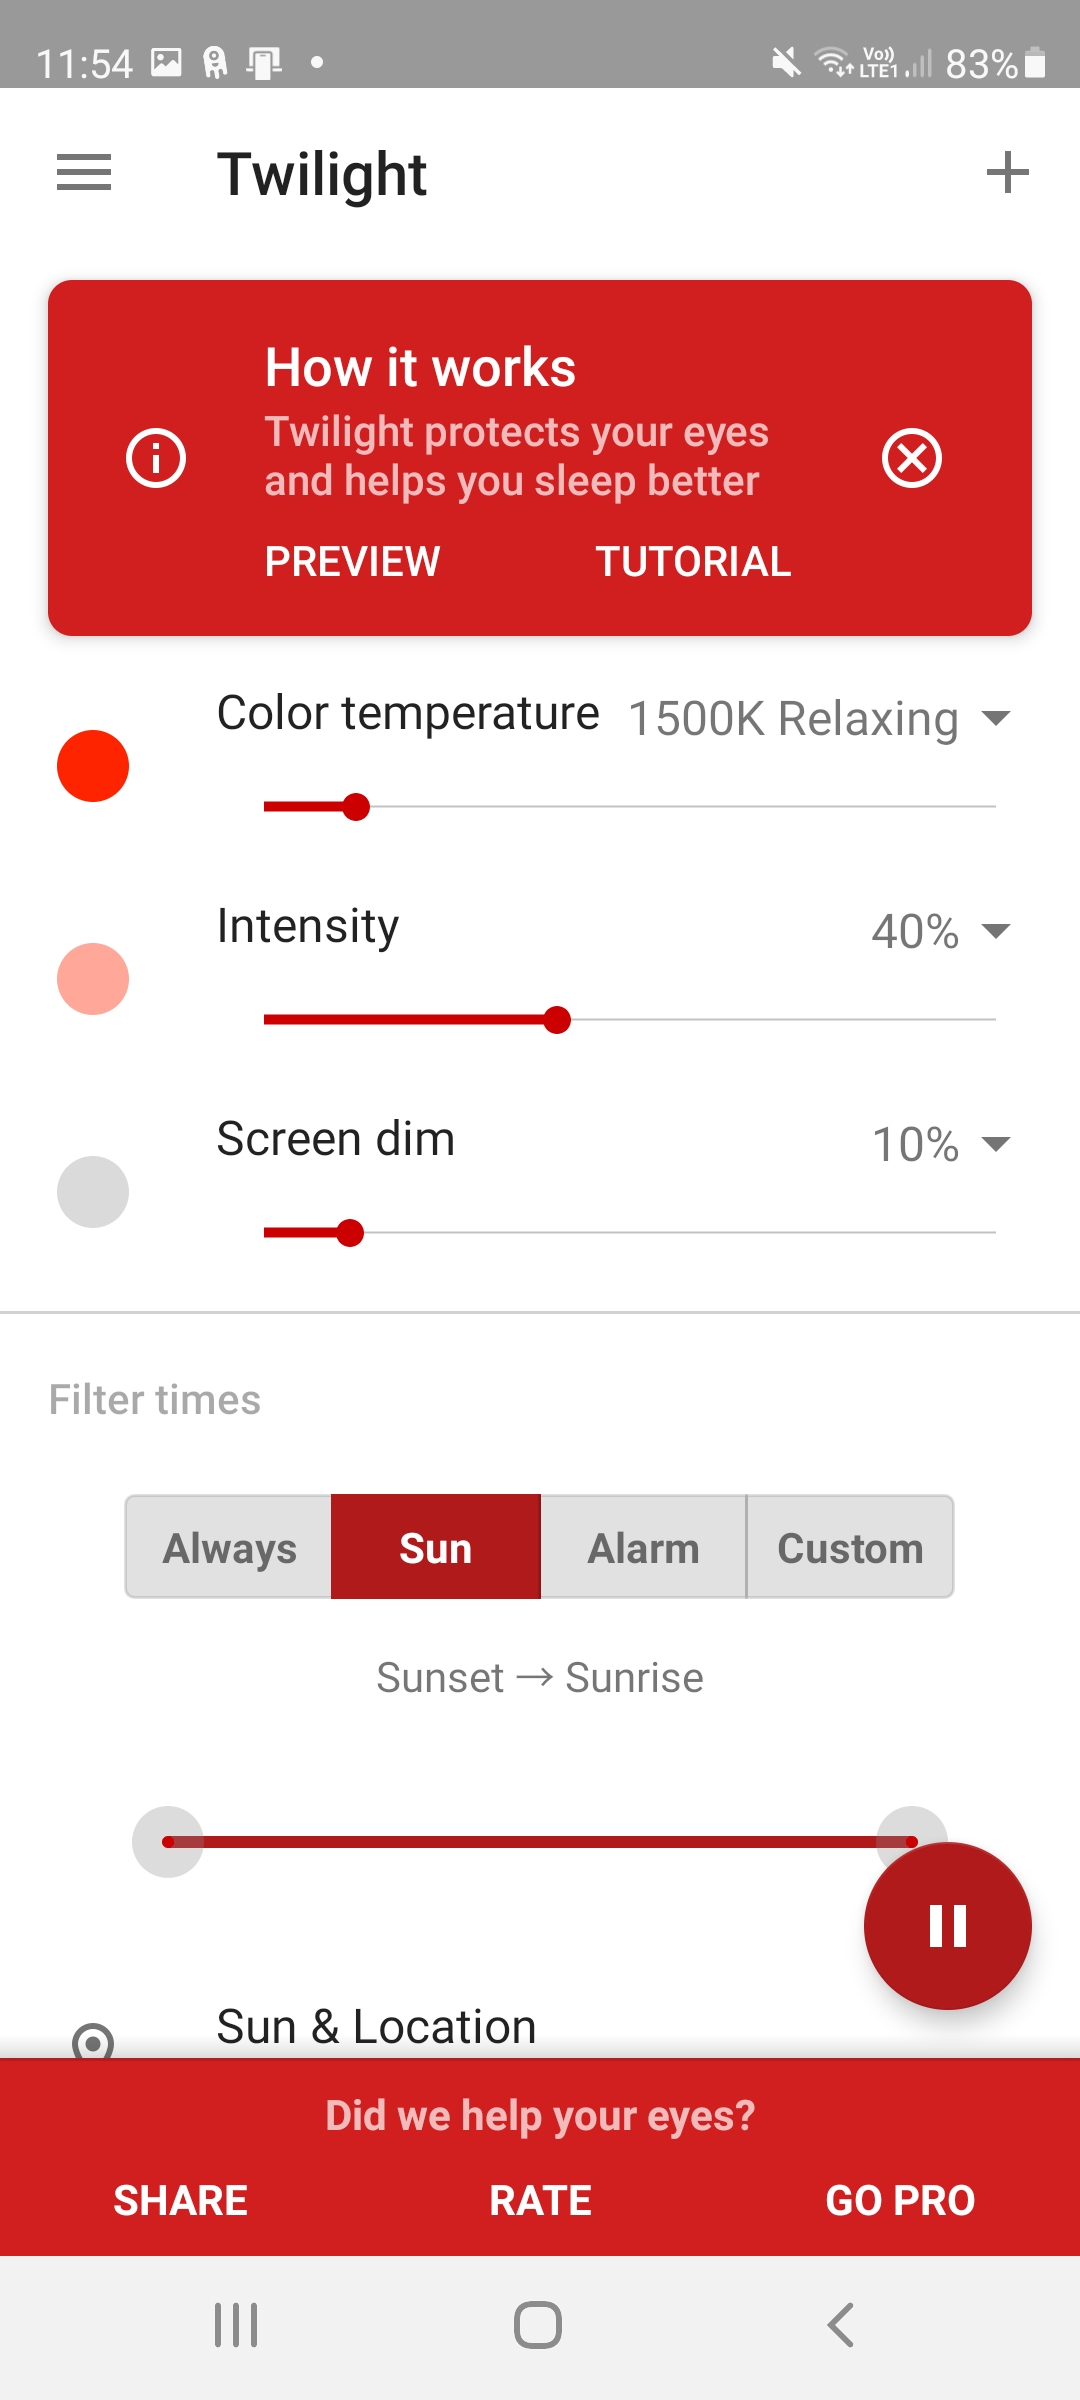Tap PREVIEW in the How it works card

pyautogui.click(x=352, y=561)
